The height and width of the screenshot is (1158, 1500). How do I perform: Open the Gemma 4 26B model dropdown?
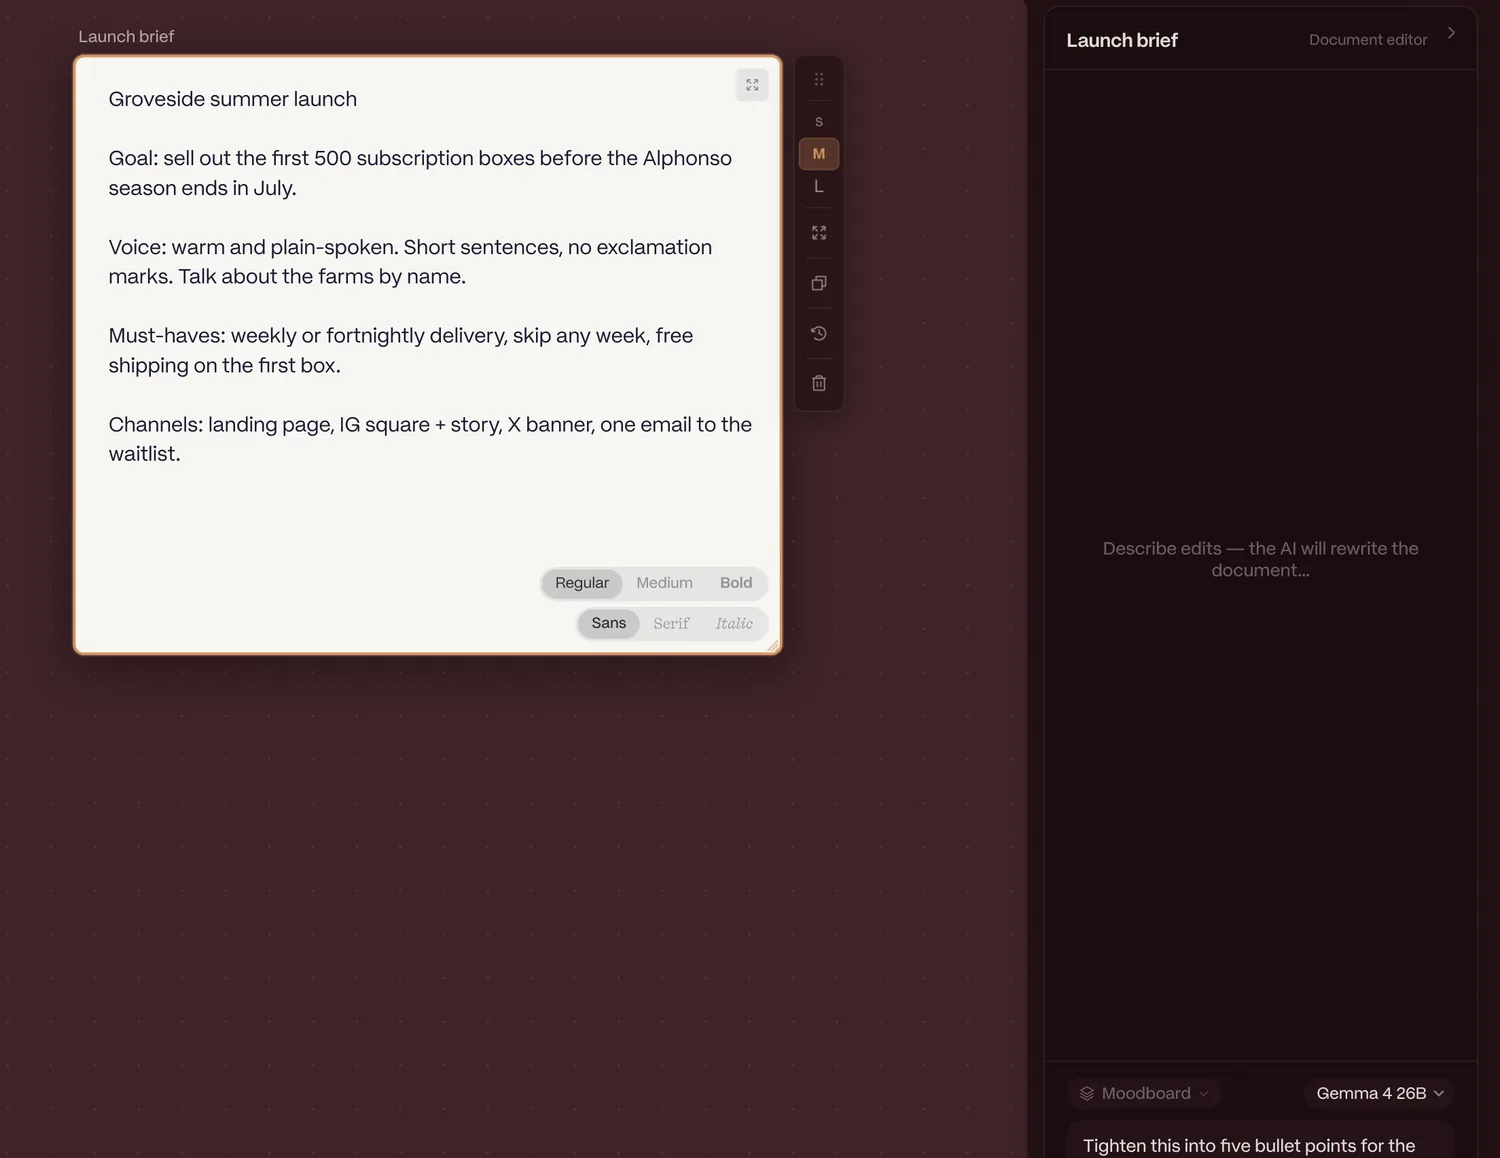(x=1380, y=1093)
